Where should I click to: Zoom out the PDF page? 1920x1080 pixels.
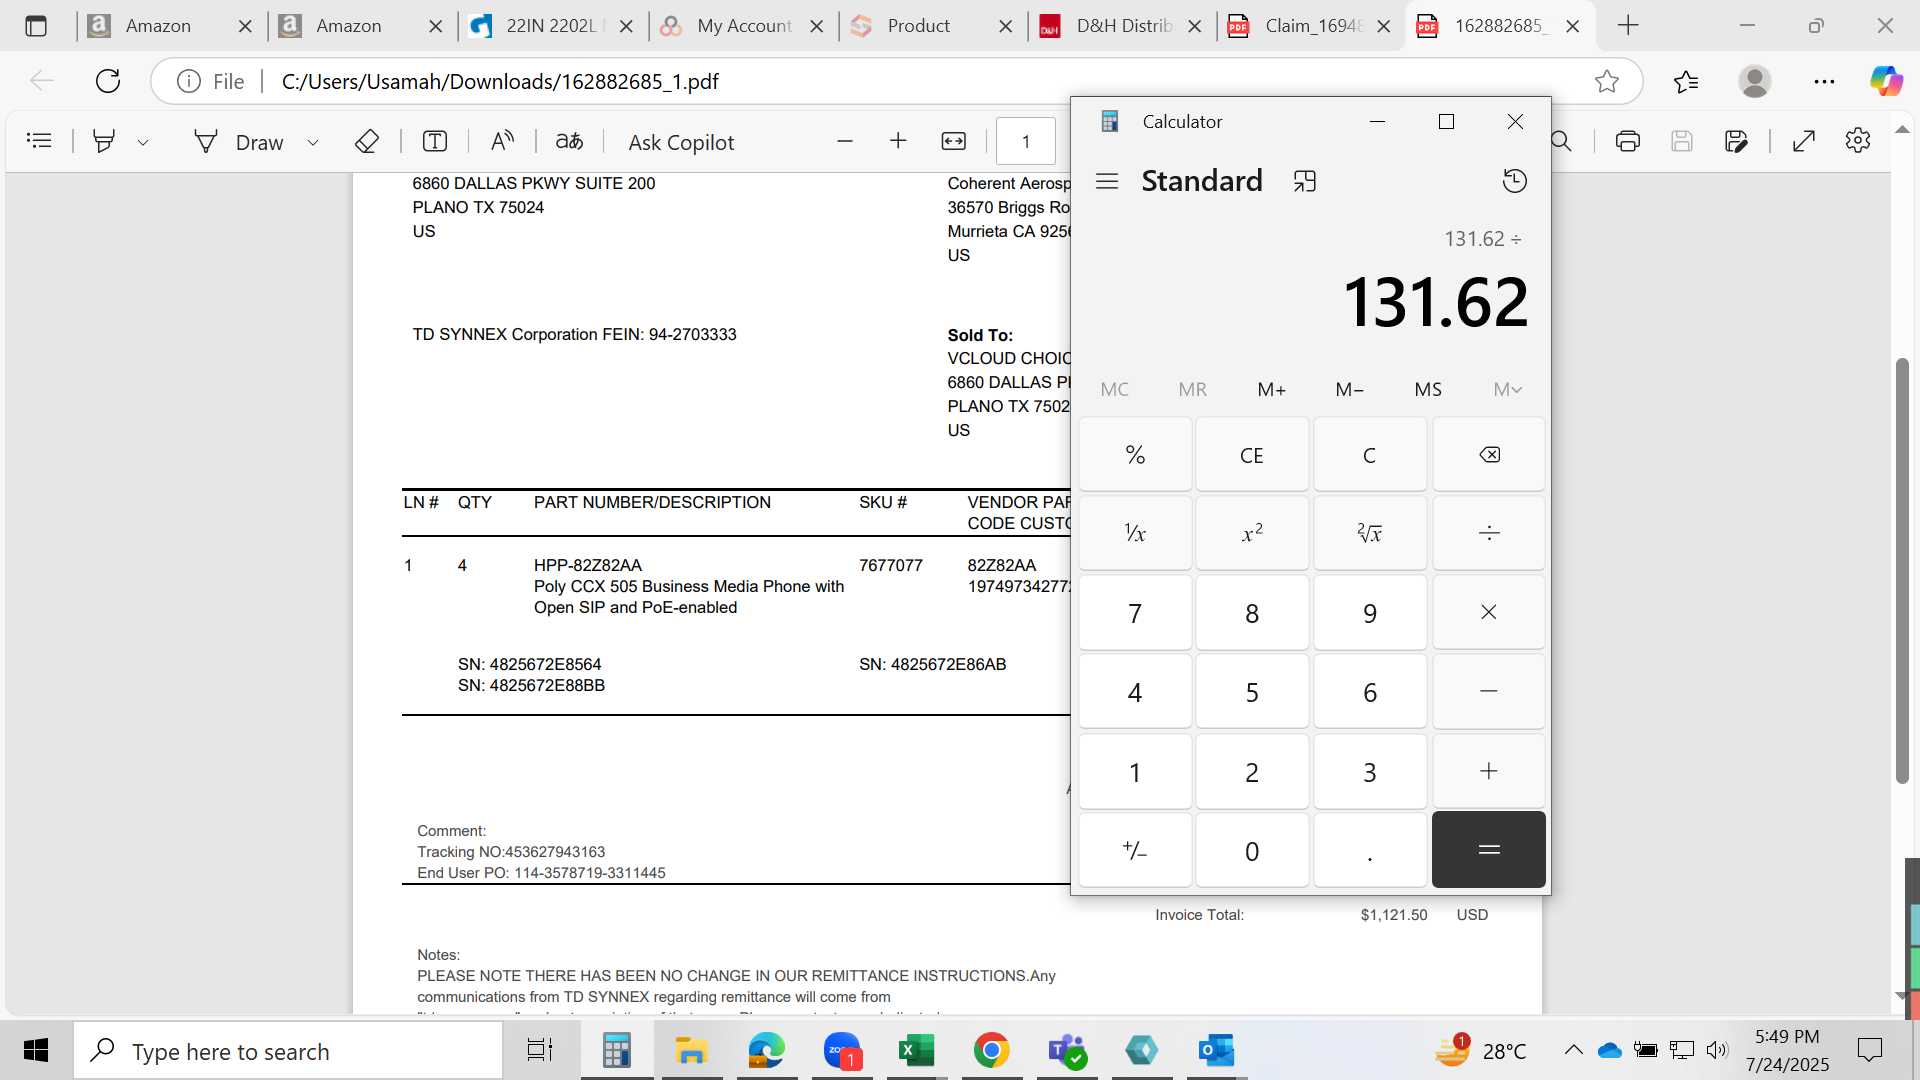coord(845,141)
